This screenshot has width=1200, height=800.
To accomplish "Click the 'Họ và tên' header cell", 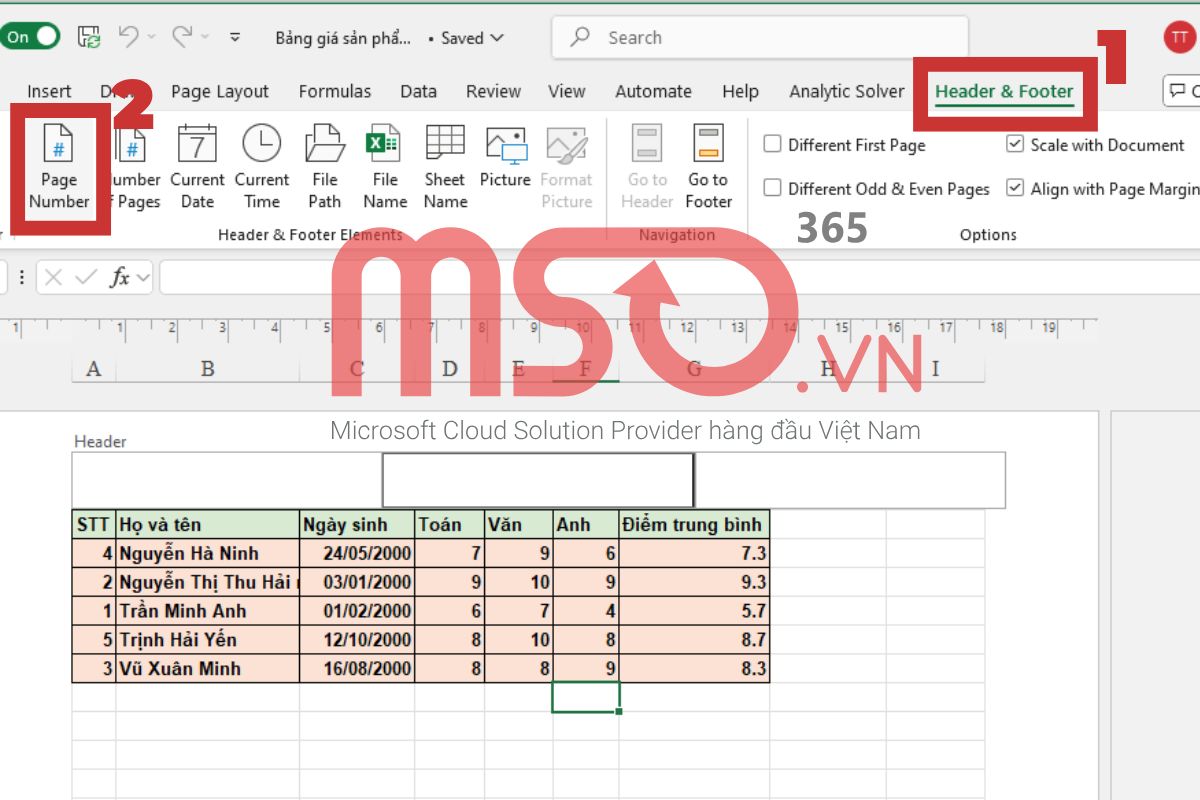I will click(208, 524).
